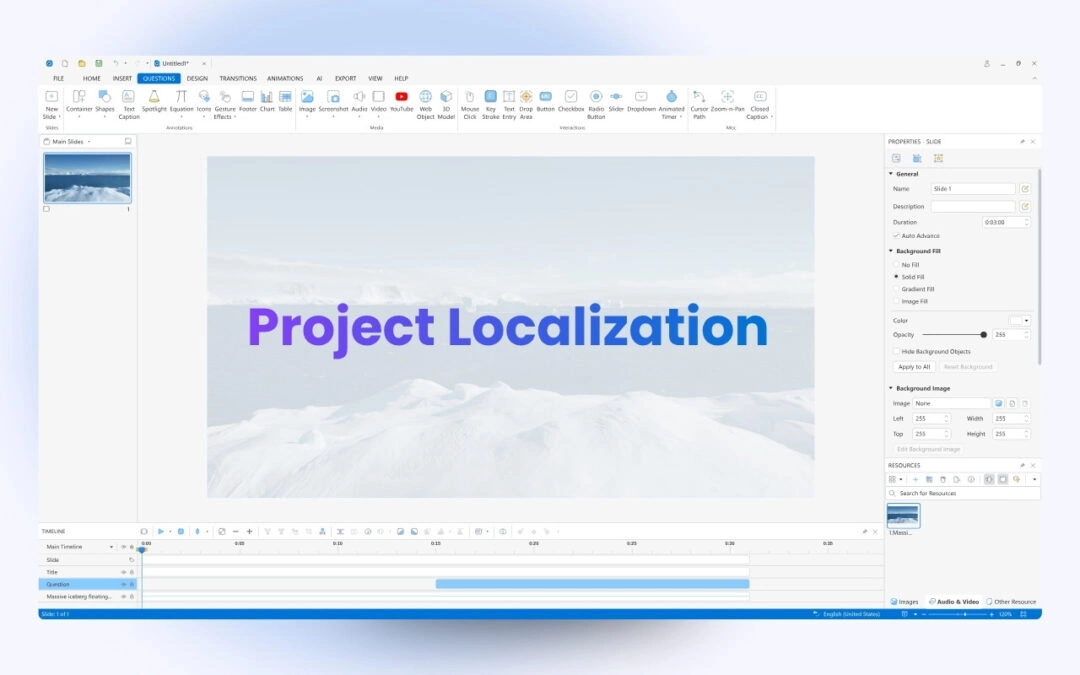Collapse the Background Image section
Screen dimensions: 1080x675
click(x=891, y=388)
